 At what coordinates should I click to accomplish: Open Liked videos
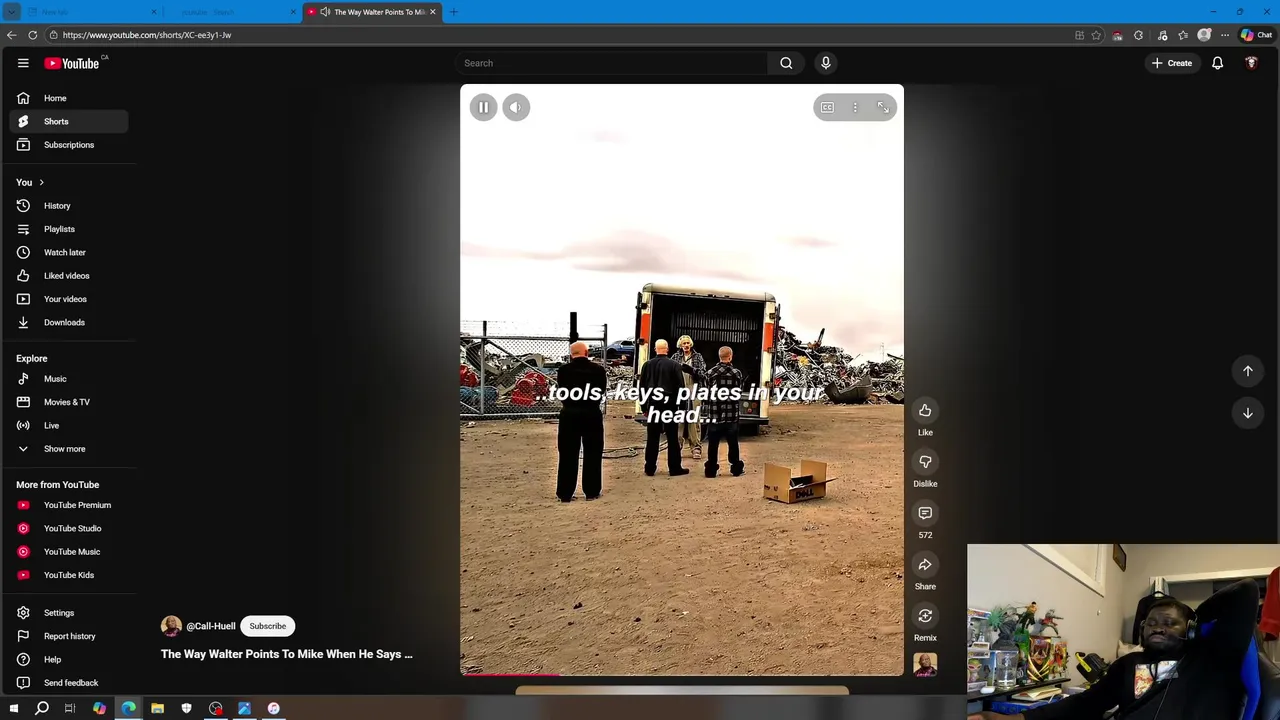click(69, 276)
